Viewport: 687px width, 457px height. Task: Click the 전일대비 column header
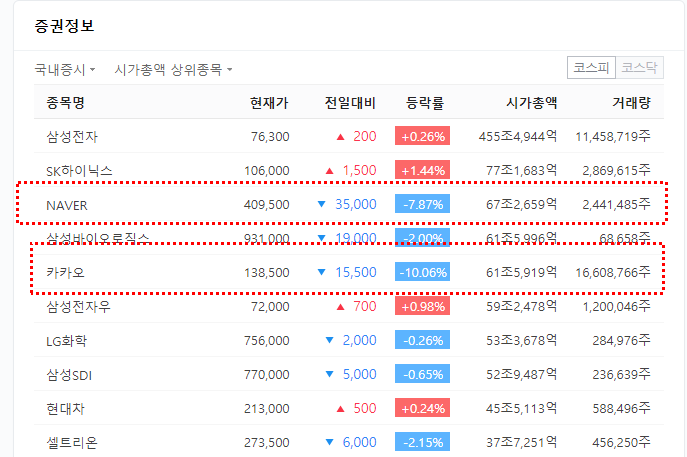pos(350,103)
